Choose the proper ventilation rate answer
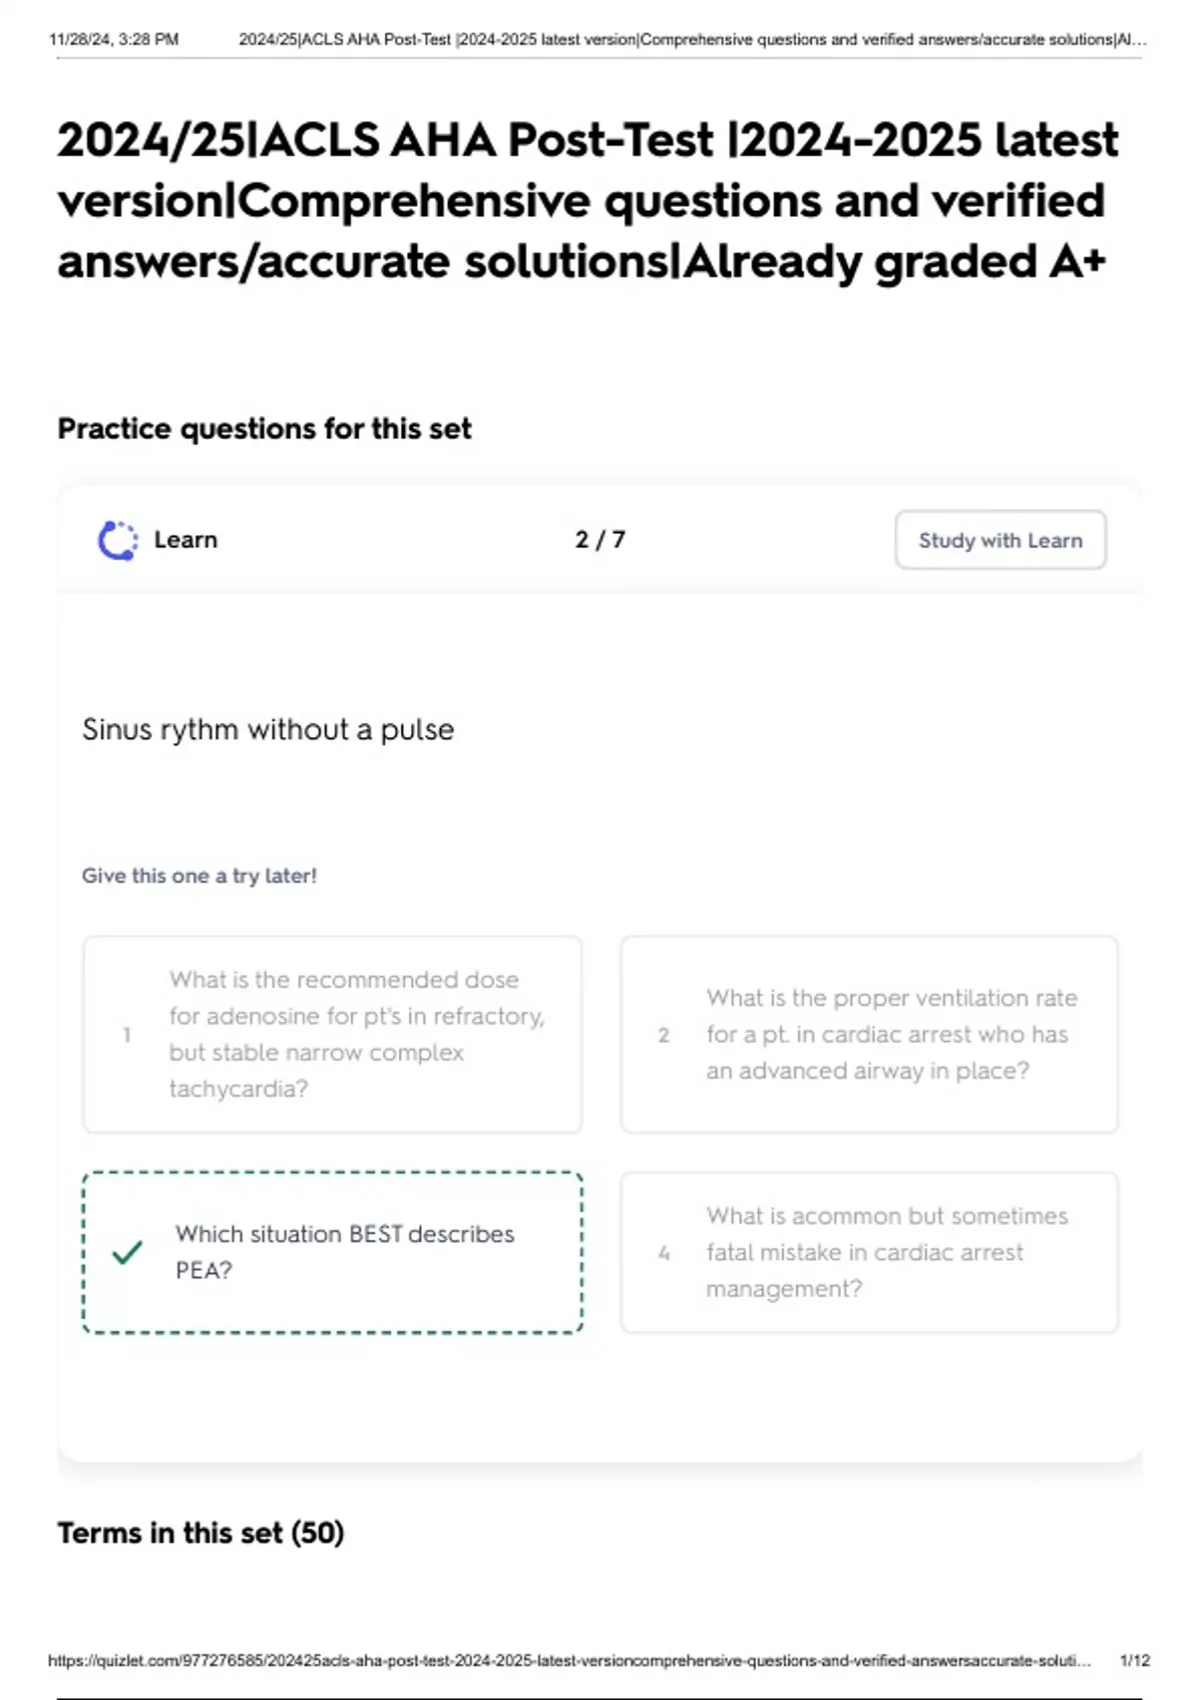This screenshot has width=1200, height=1700. pos(890,1034)
